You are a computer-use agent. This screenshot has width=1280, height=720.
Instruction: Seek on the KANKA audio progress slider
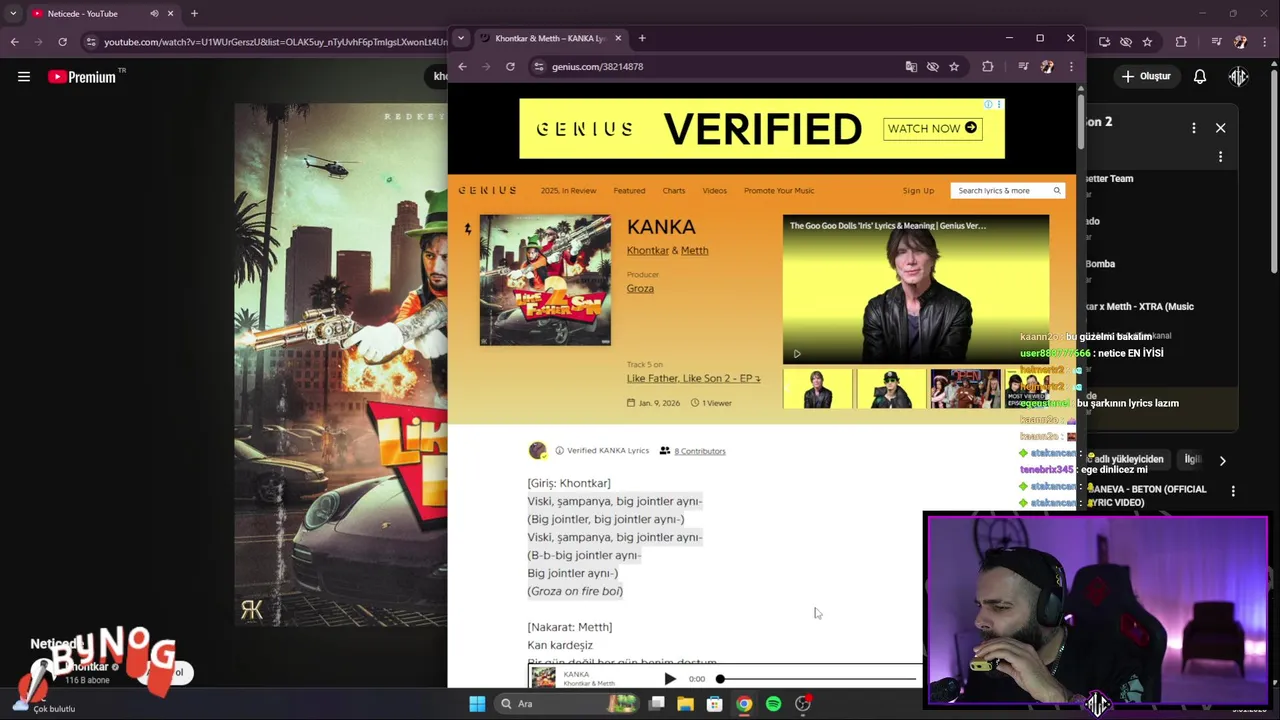[818, 679]
